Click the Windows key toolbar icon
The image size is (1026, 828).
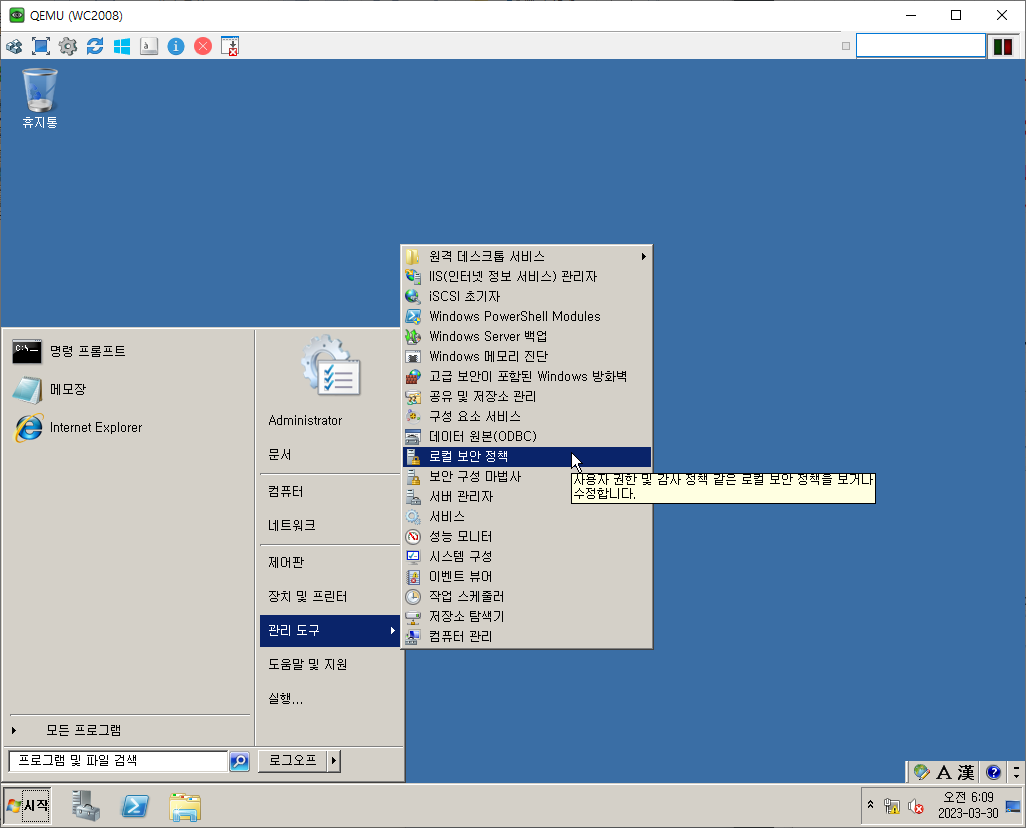pyautogui.click(x=122, y=46)
